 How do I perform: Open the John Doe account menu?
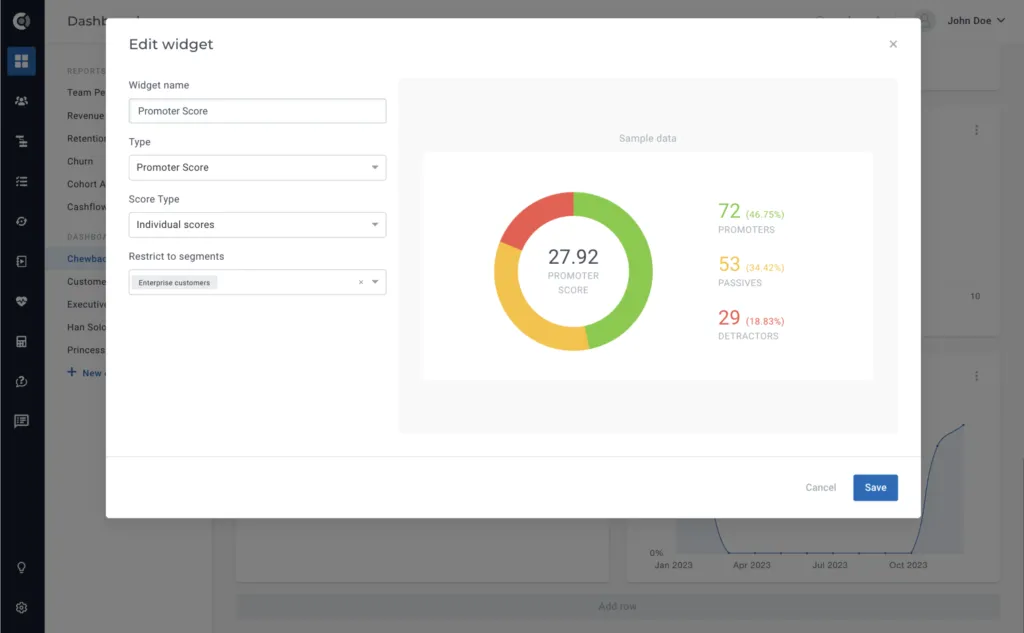(976, 21)
